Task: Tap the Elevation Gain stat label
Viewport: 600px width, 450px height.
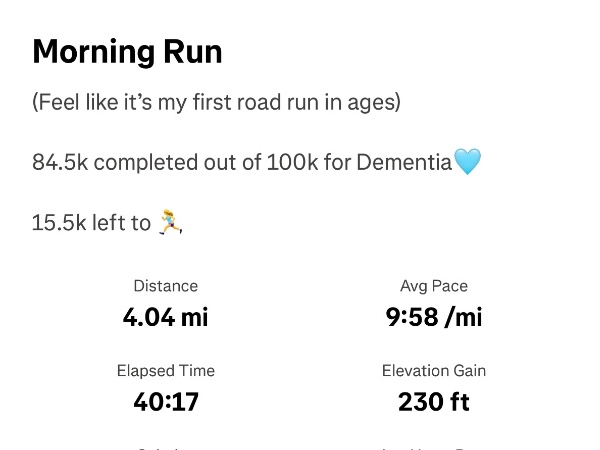Action: coord(434,370)
